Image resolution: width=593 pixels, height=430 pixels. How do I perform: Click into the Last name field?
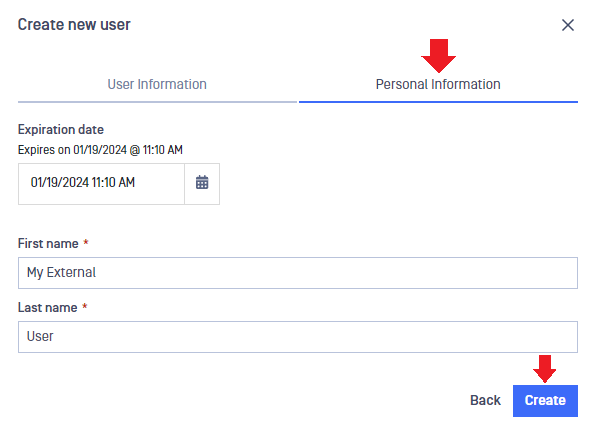pyautogui.click(x=298, y=337)
